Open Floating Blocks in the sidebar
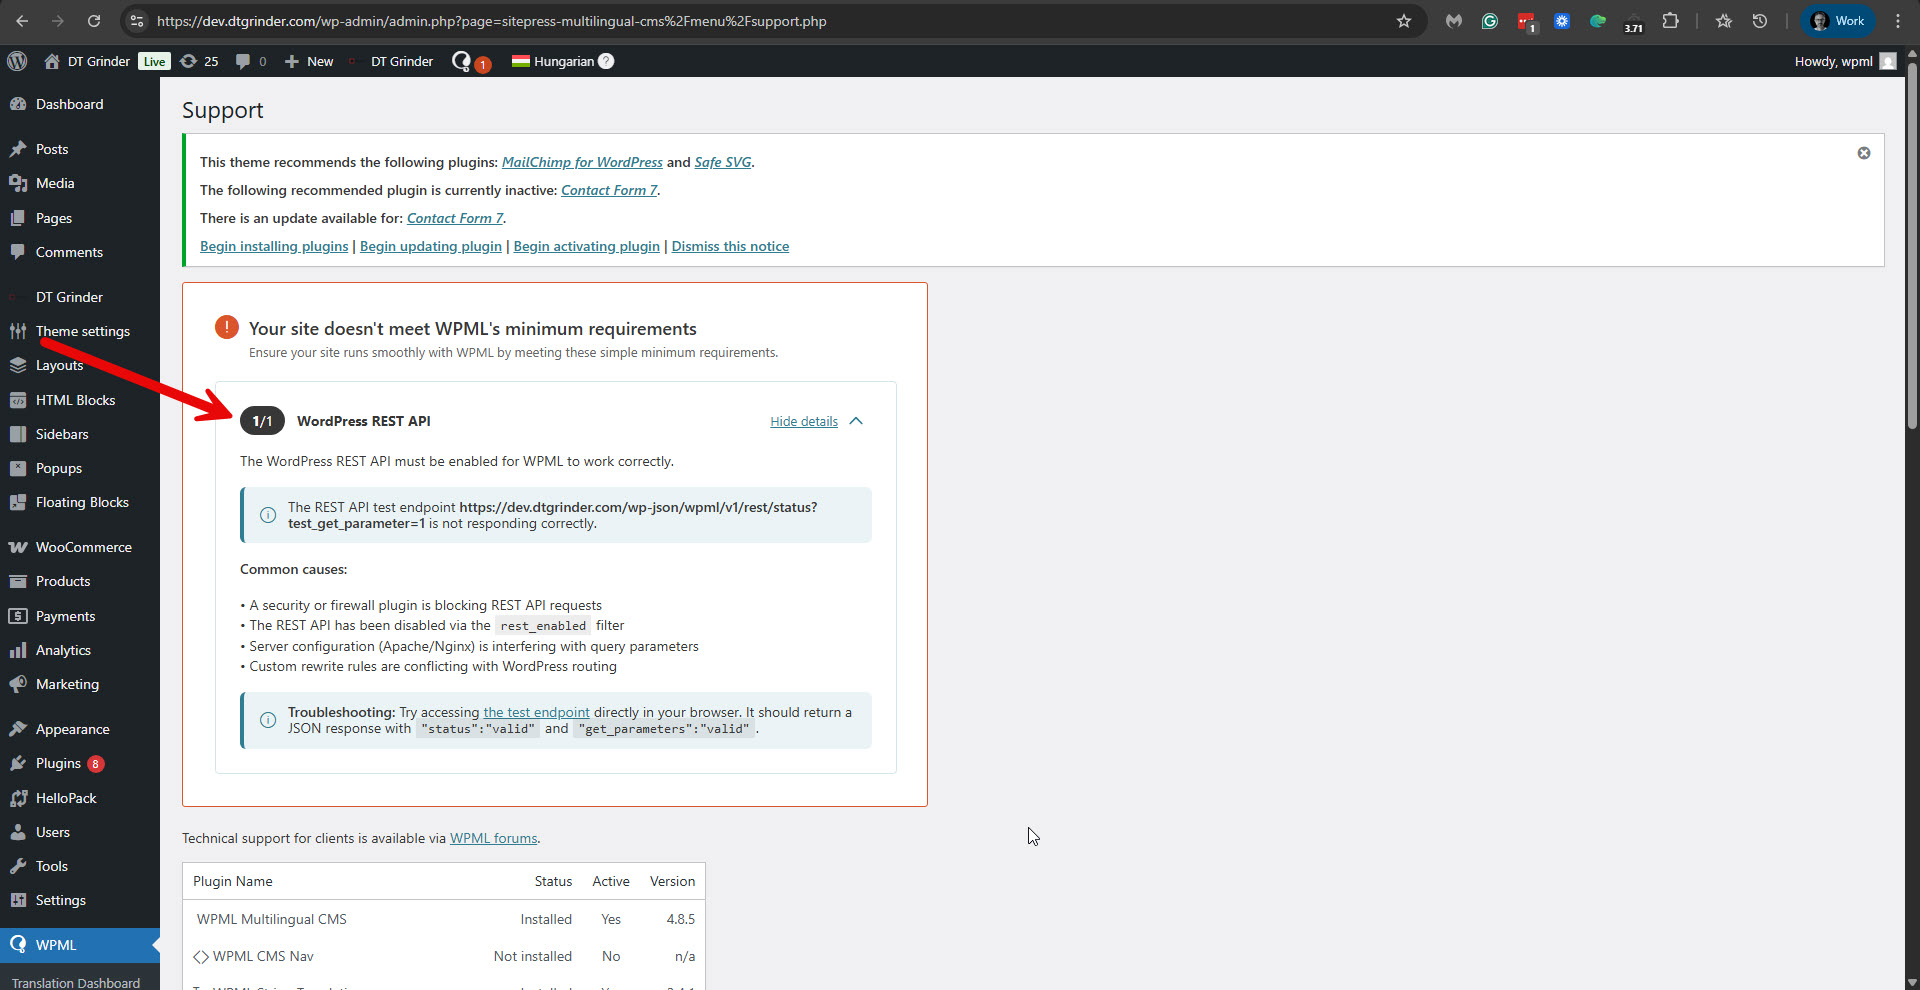Image resolution: width=1920 pixels, height=990 pixels. (x=80, y=502)
